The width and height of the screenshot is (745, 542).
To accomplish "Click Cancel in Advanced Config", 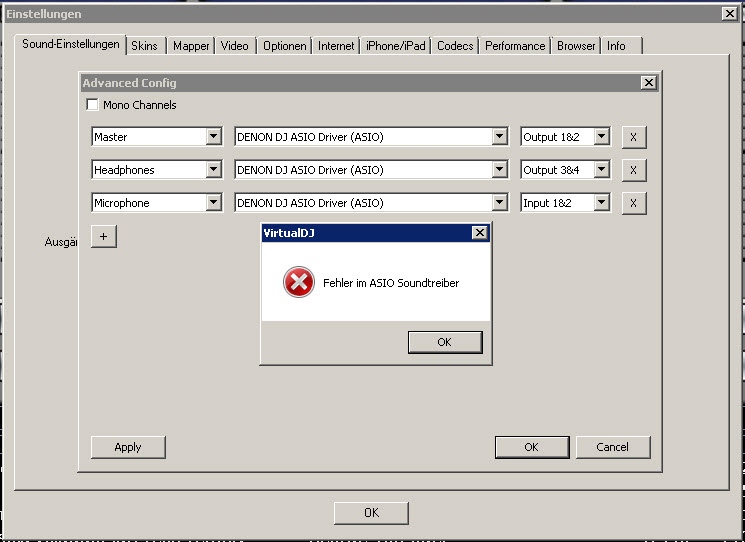I will click(x=613, y=447).
